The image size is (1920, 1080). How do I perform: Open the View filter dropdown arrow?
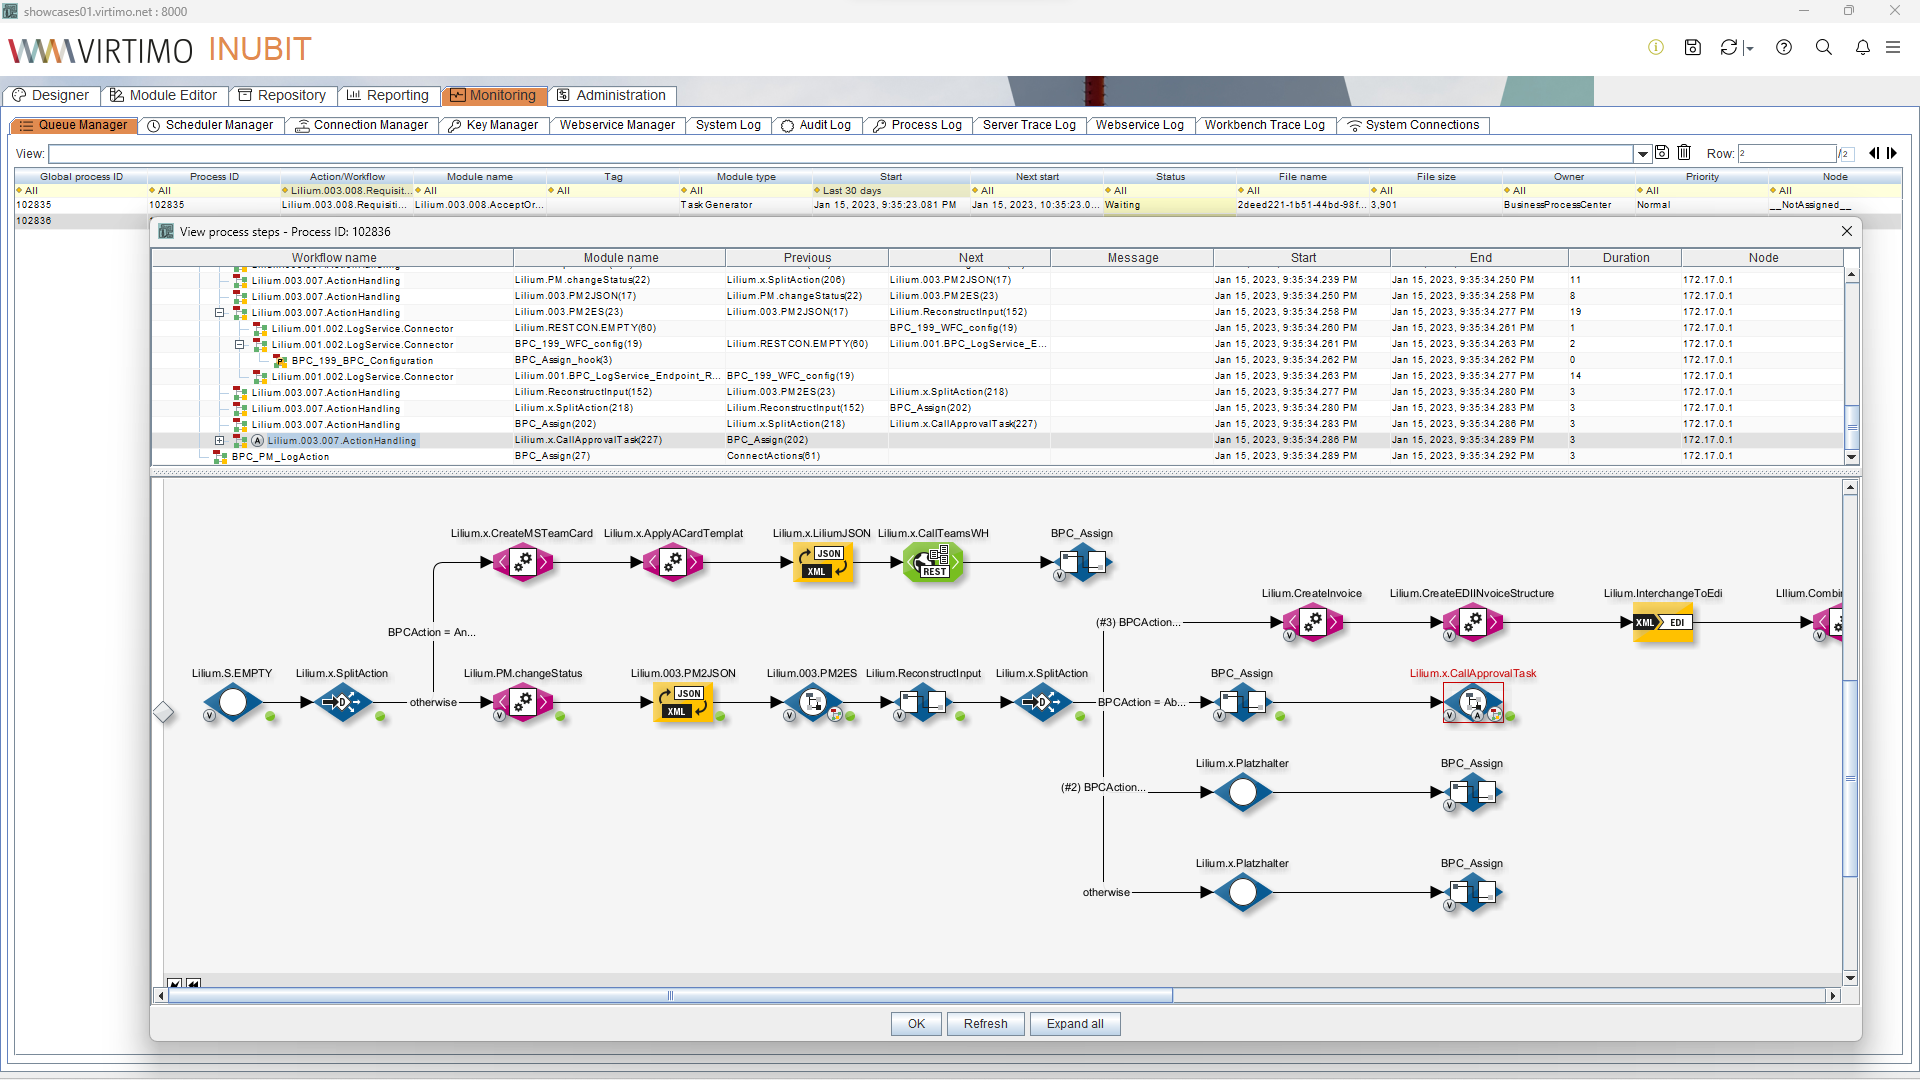1642,153
